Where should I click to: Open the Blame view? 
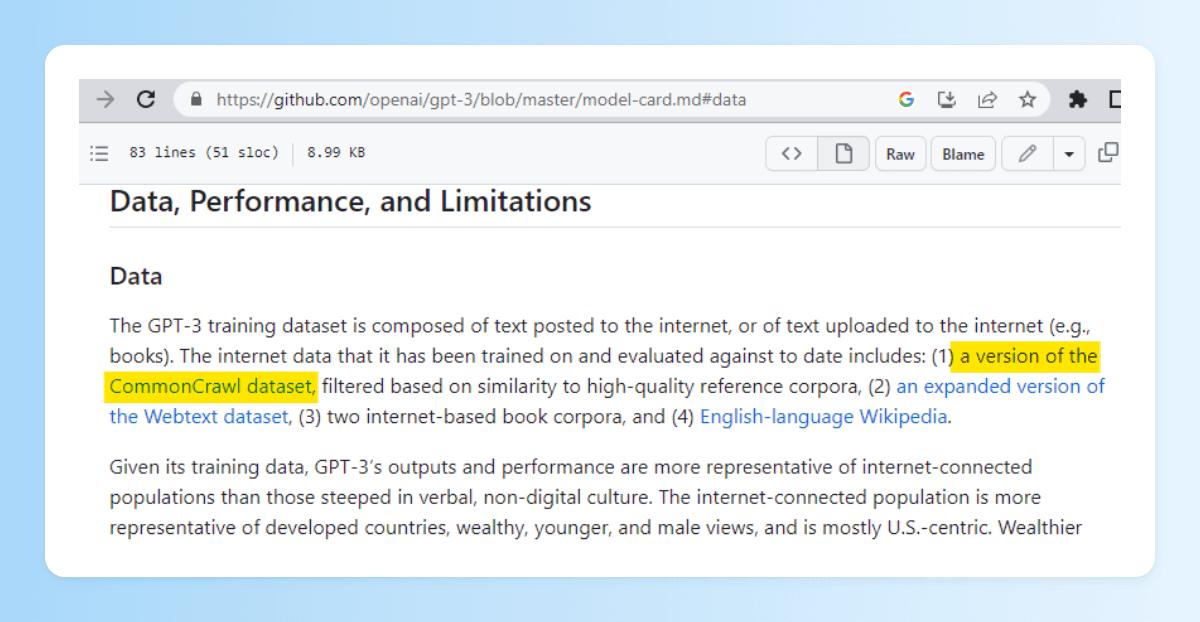click(963, 154)
